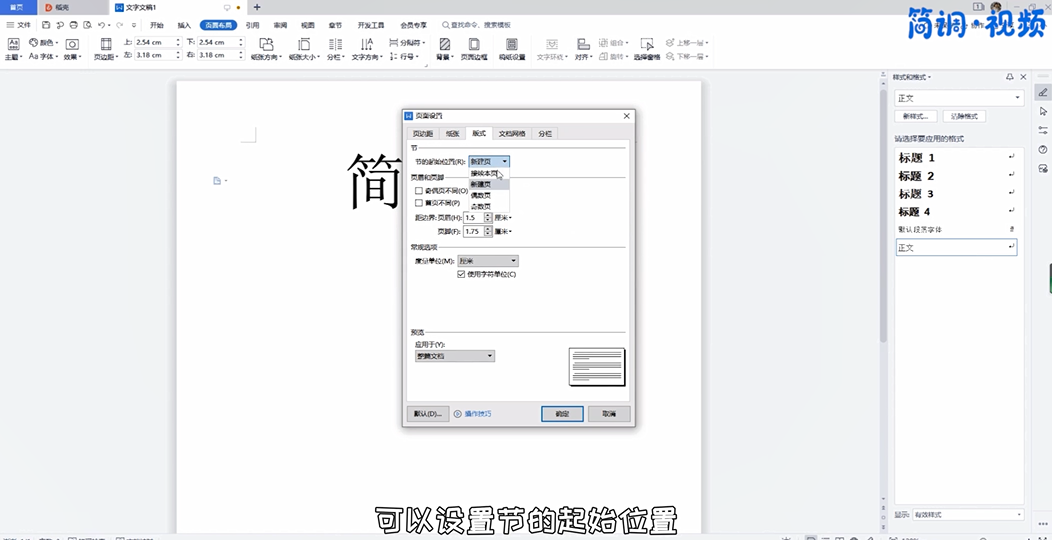Switch to the 文档网格 tab in dialog
This screenshot has height=540, width=1052.
coord(512,133)
